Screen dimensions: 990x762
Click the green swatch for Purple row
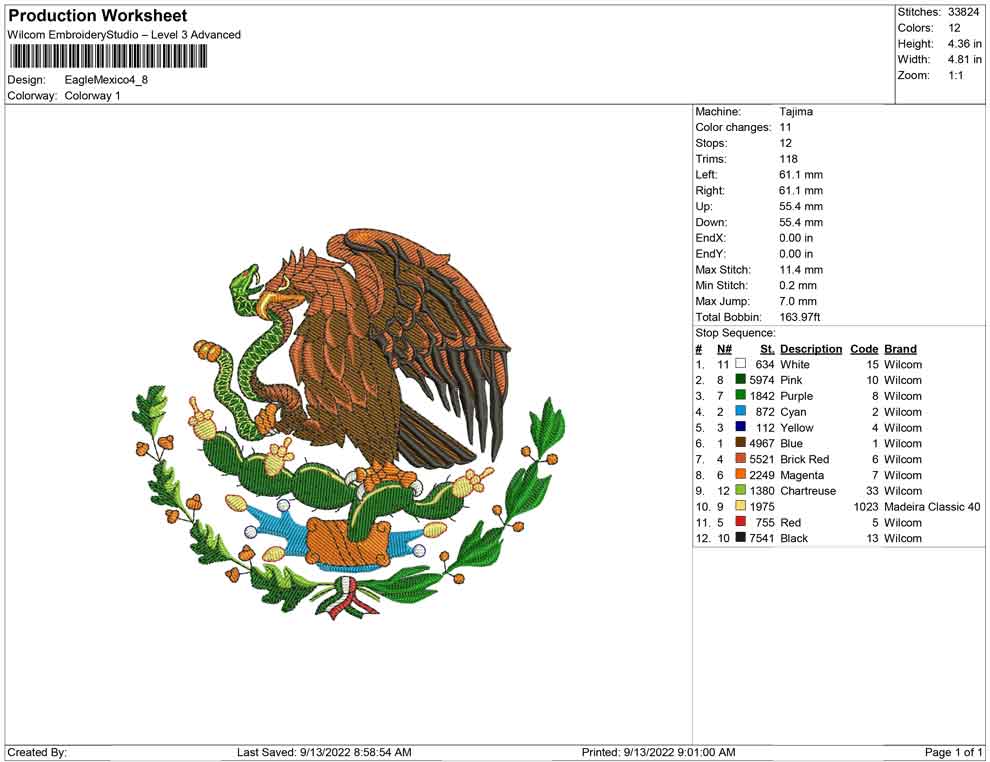click(741, 395)
